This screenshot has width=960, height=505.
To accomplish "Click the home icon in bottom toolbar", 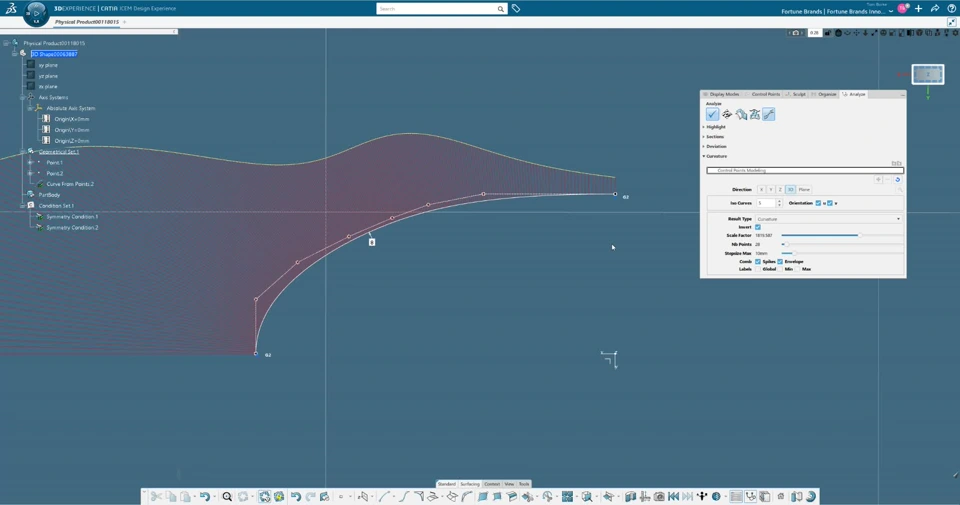I will point(781,496).
